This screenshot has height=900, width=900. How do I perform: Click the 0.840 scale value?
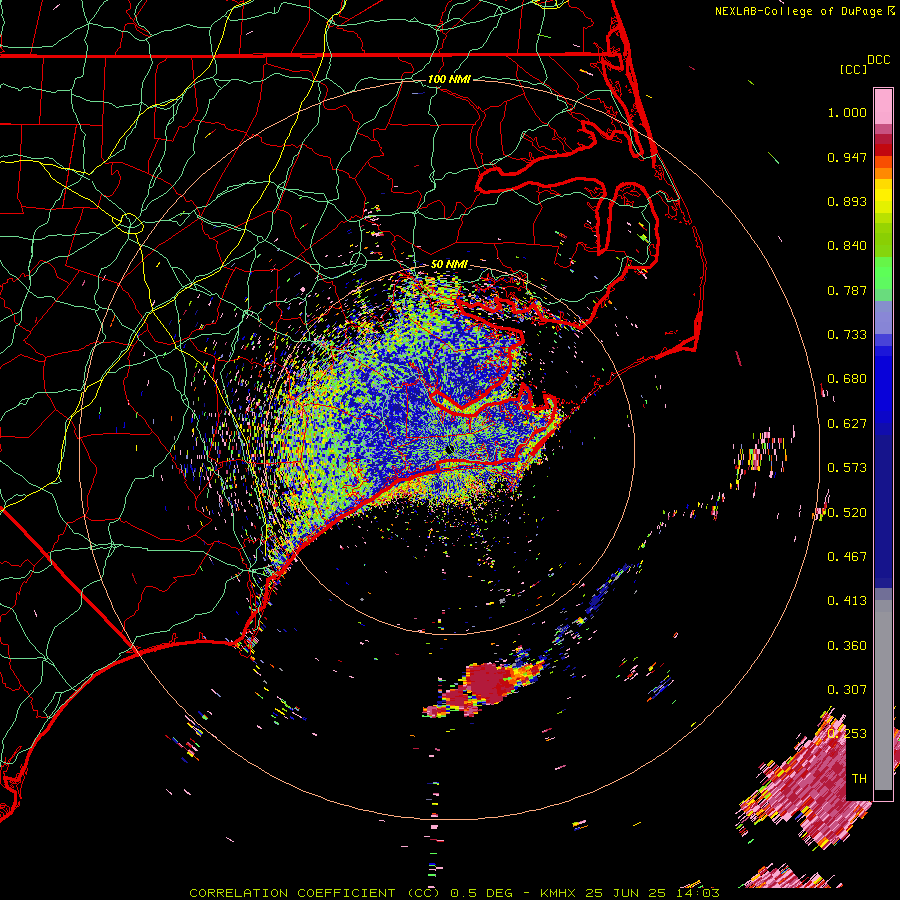(847, 246)
